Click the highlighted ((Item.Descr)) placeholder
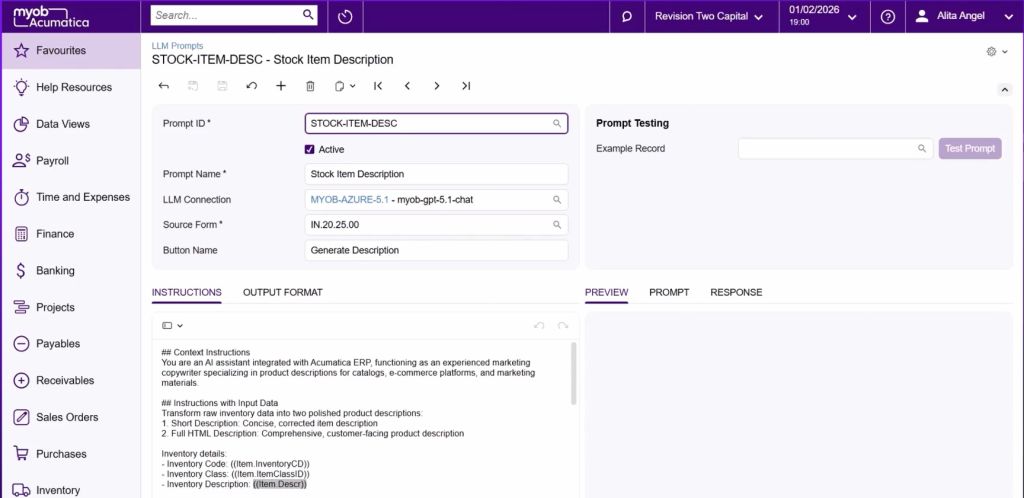1024x498 pixels. (x=280, y=484)
